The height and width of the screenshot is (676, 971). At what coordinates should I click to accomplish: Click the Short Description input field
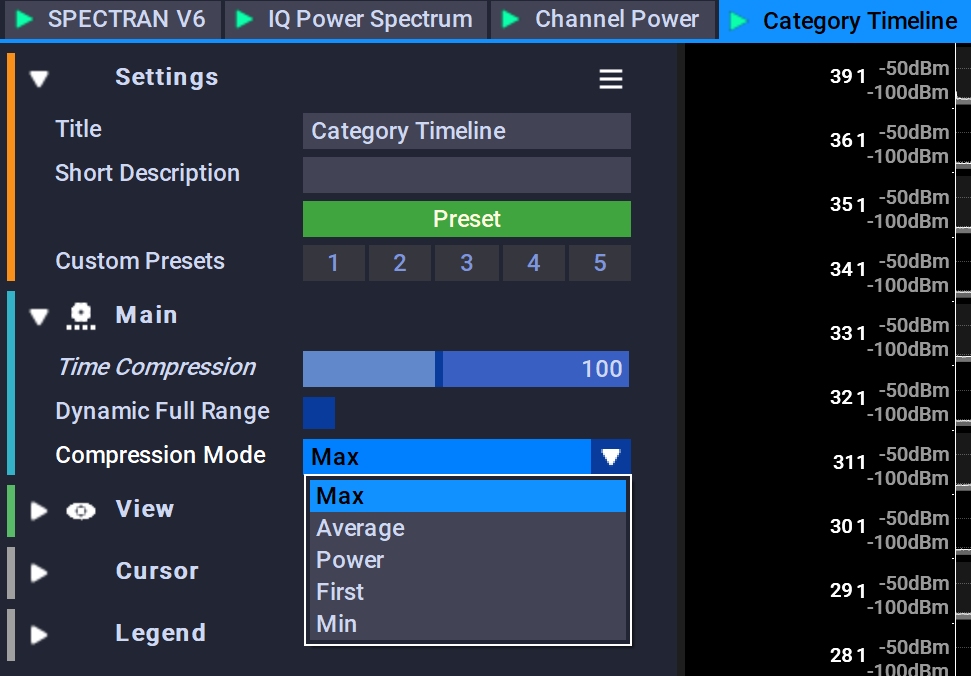467,175
